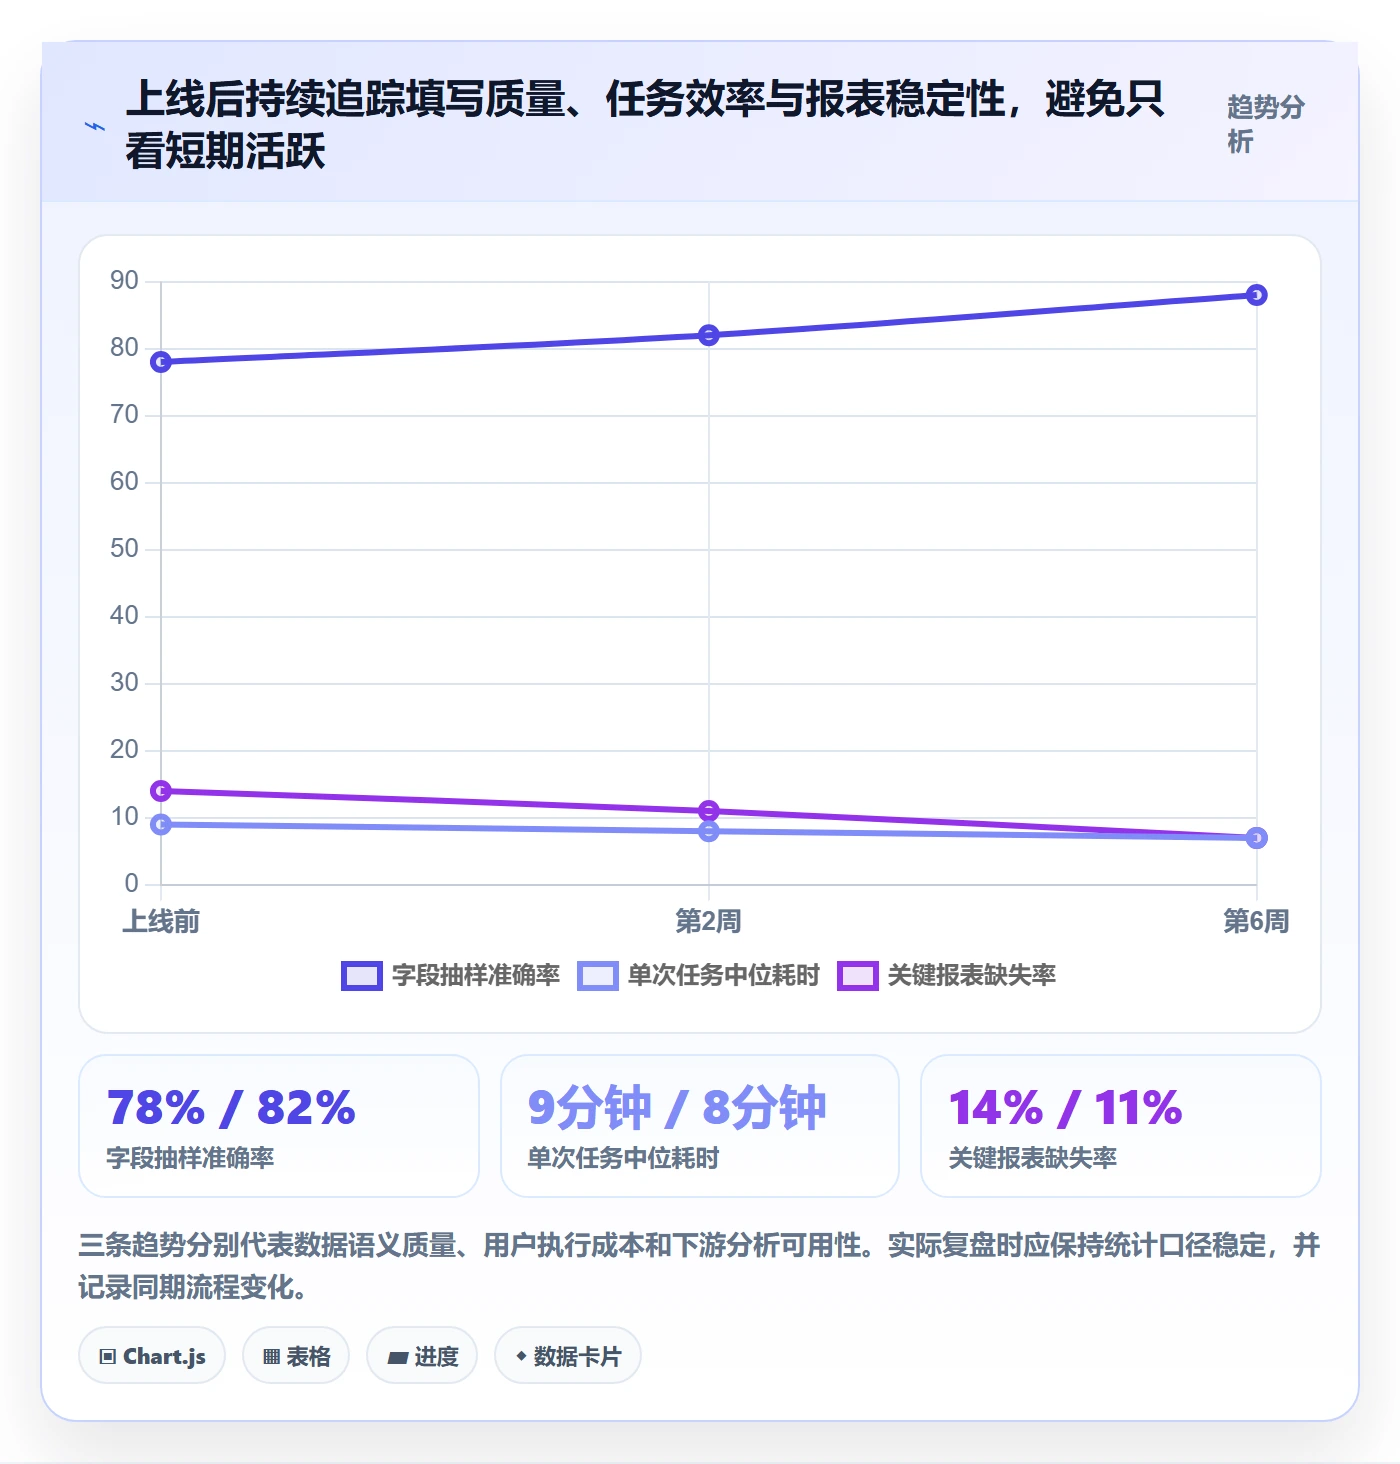Click the Chart.js tag chip
This screenshot has width=1400, height=1464.
click(152, 1356)
